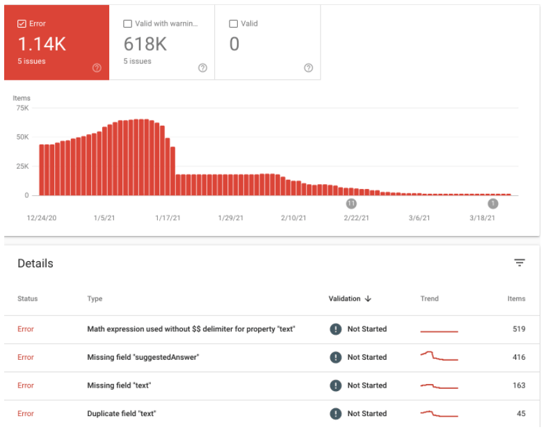
Task: Click the 519 items value
Action: coord(519,329)
